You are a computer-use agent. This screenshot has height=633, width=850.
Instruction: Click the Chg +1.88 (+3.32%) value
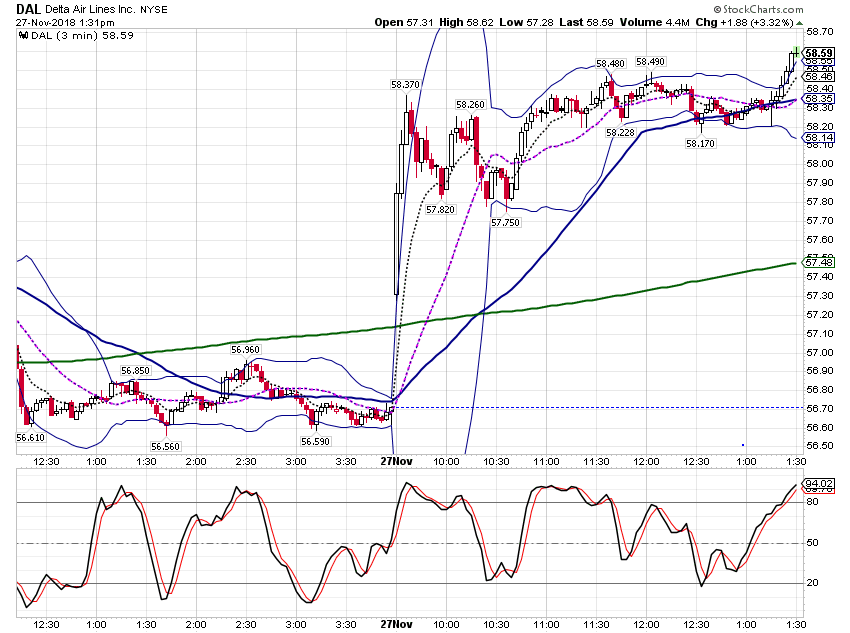(x=744, y=22)
